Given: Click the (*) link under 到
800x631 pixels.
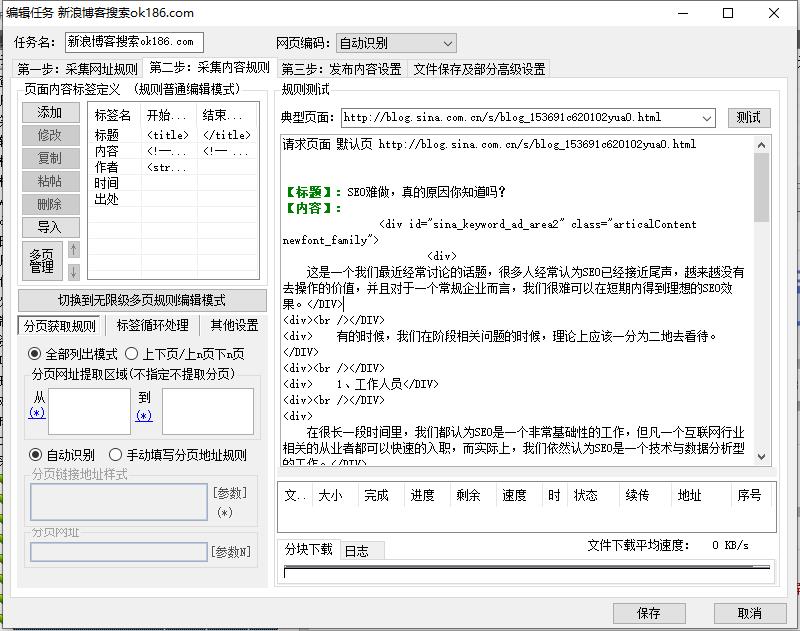Looking at the screenshot, I should pos(144,416).
